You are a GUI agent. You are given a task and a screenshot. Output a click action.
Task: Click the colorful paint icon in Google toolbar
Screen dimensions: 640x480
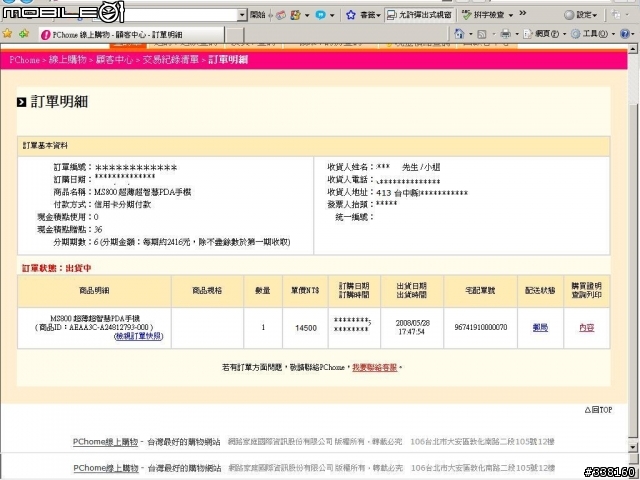point(296,16)
